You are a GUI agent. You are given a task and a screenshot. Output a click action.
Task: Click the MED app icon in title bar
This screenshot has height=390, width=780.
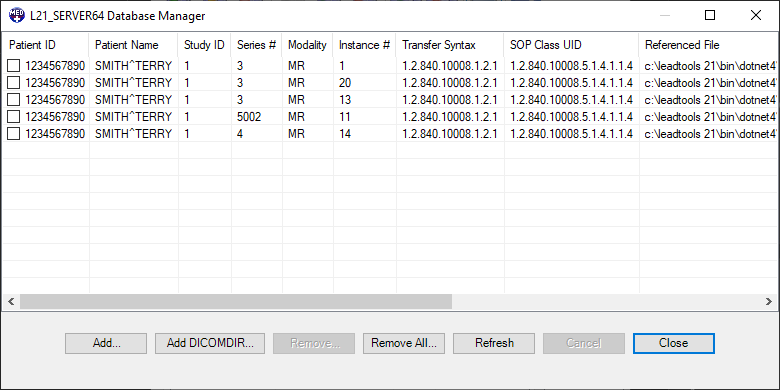(x=16, y=15)
